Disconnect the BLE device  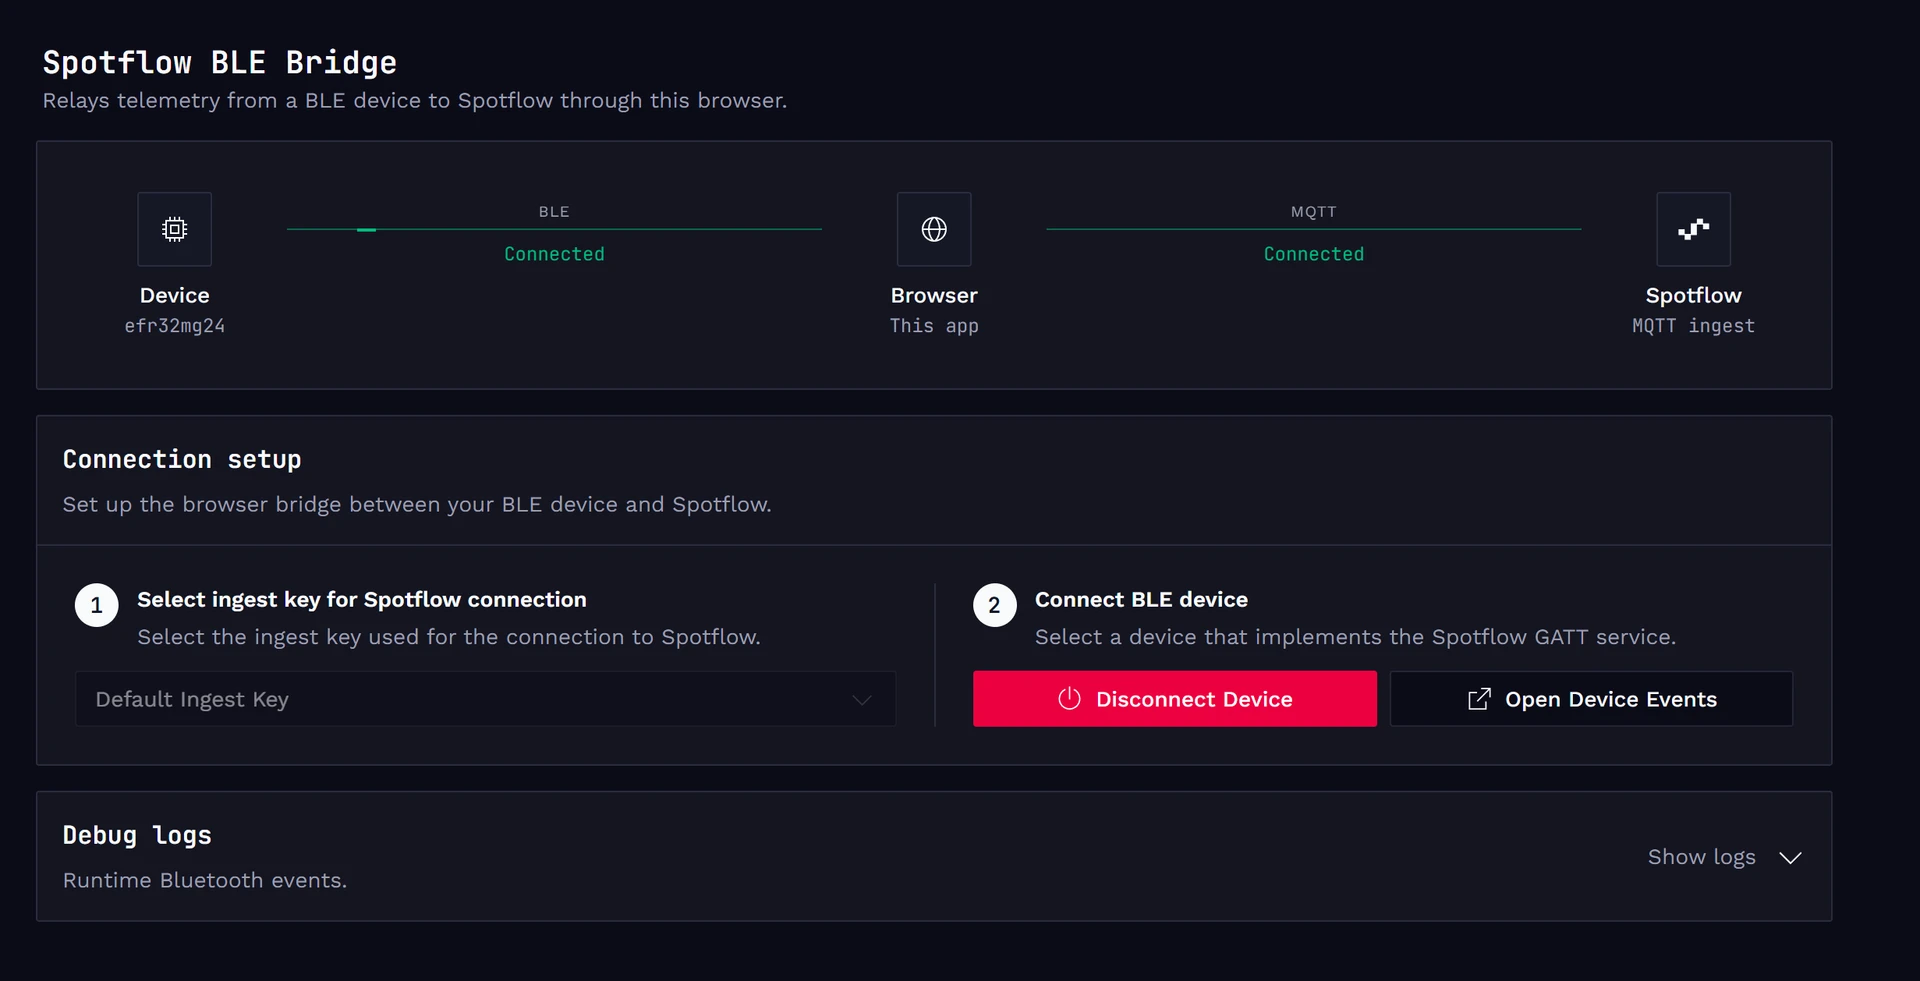click(x=1174, y=699)
